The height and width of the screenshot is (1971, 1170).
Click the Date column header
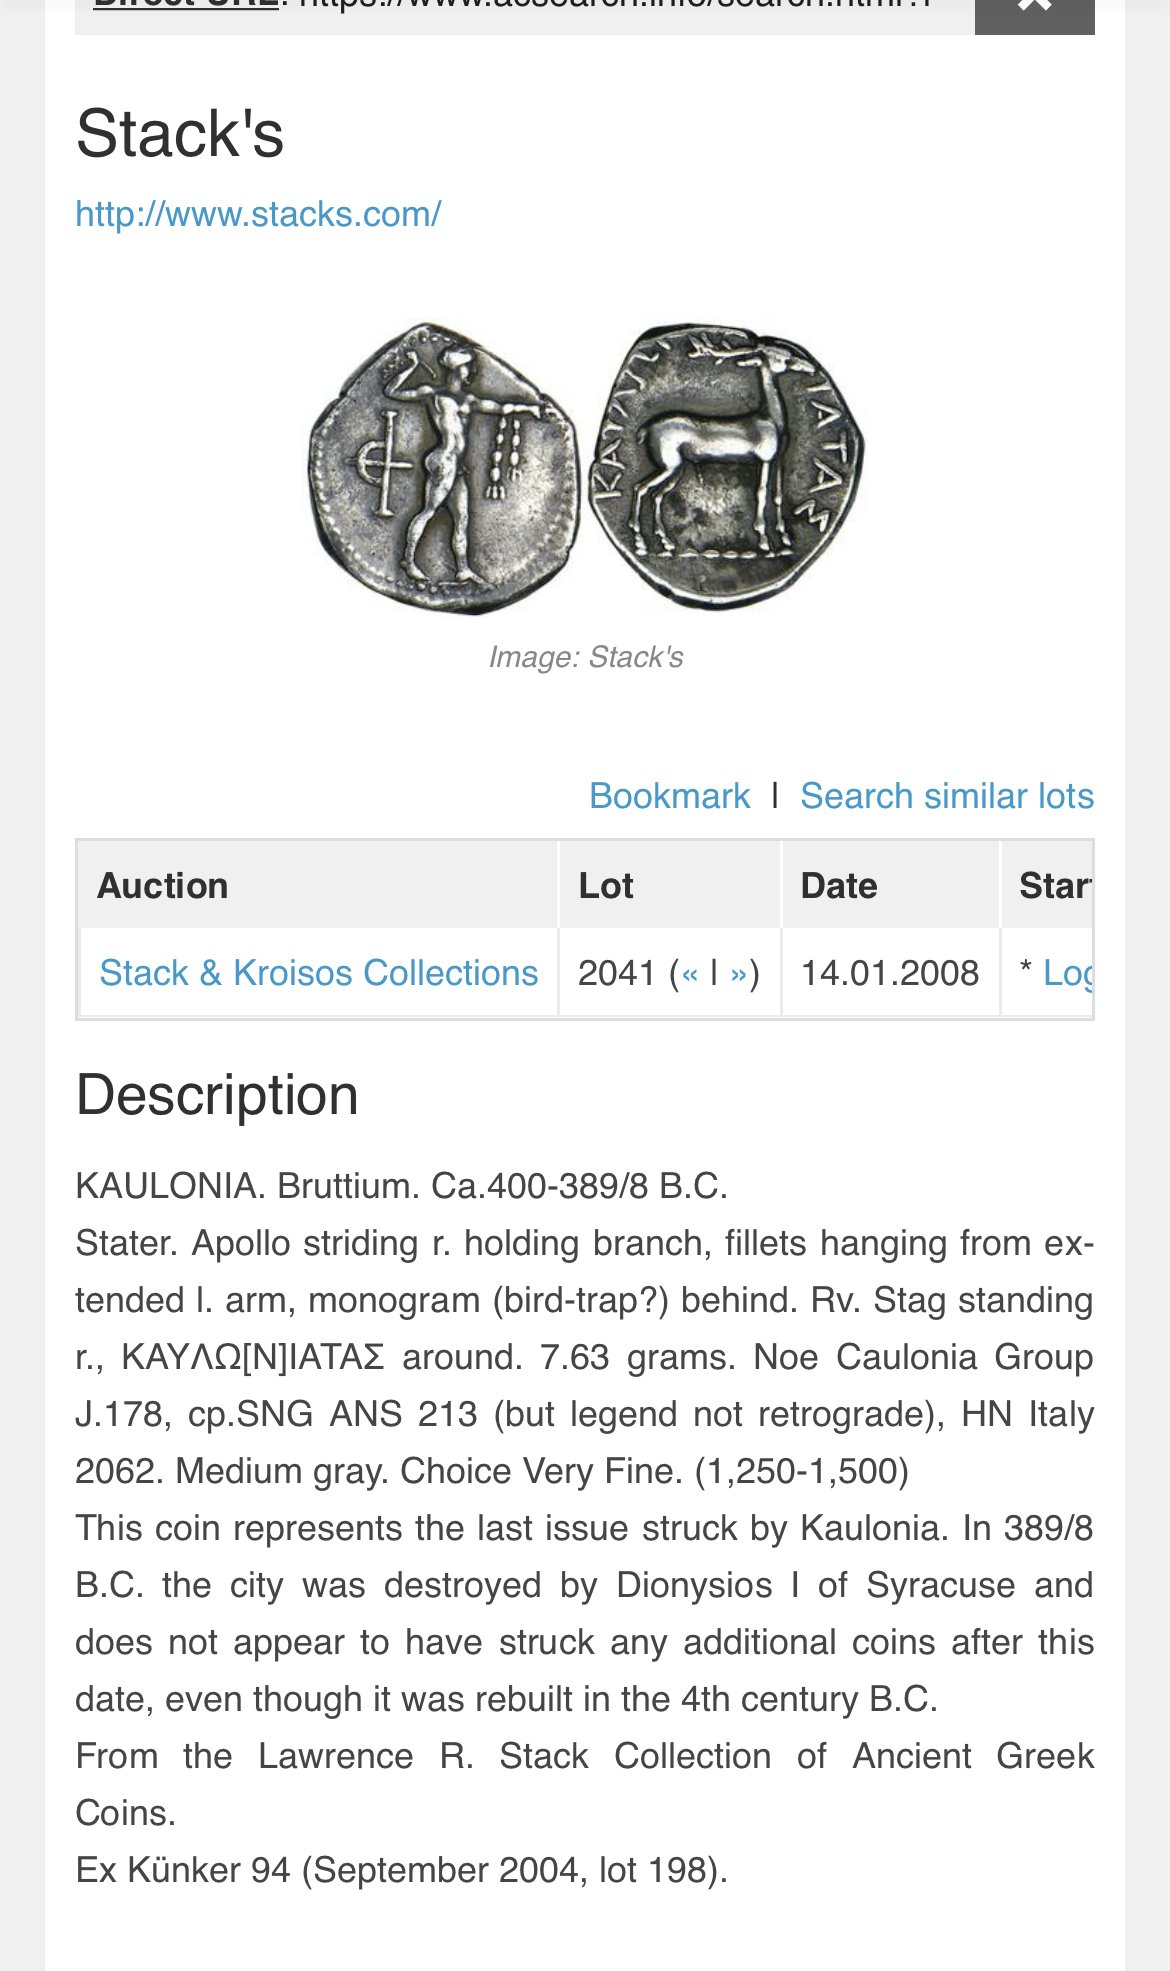click(839, 886)
